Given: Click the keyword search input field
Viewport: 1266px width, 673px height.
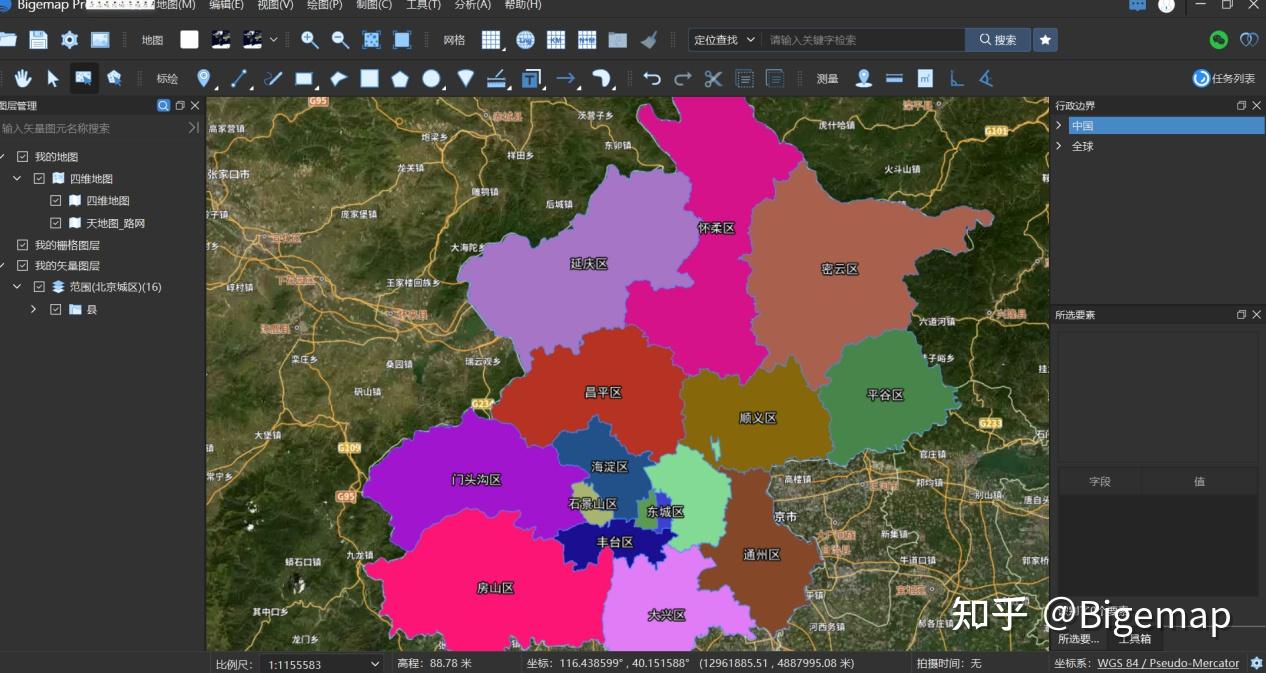Looking at the screenshot, I should (863, 40).
